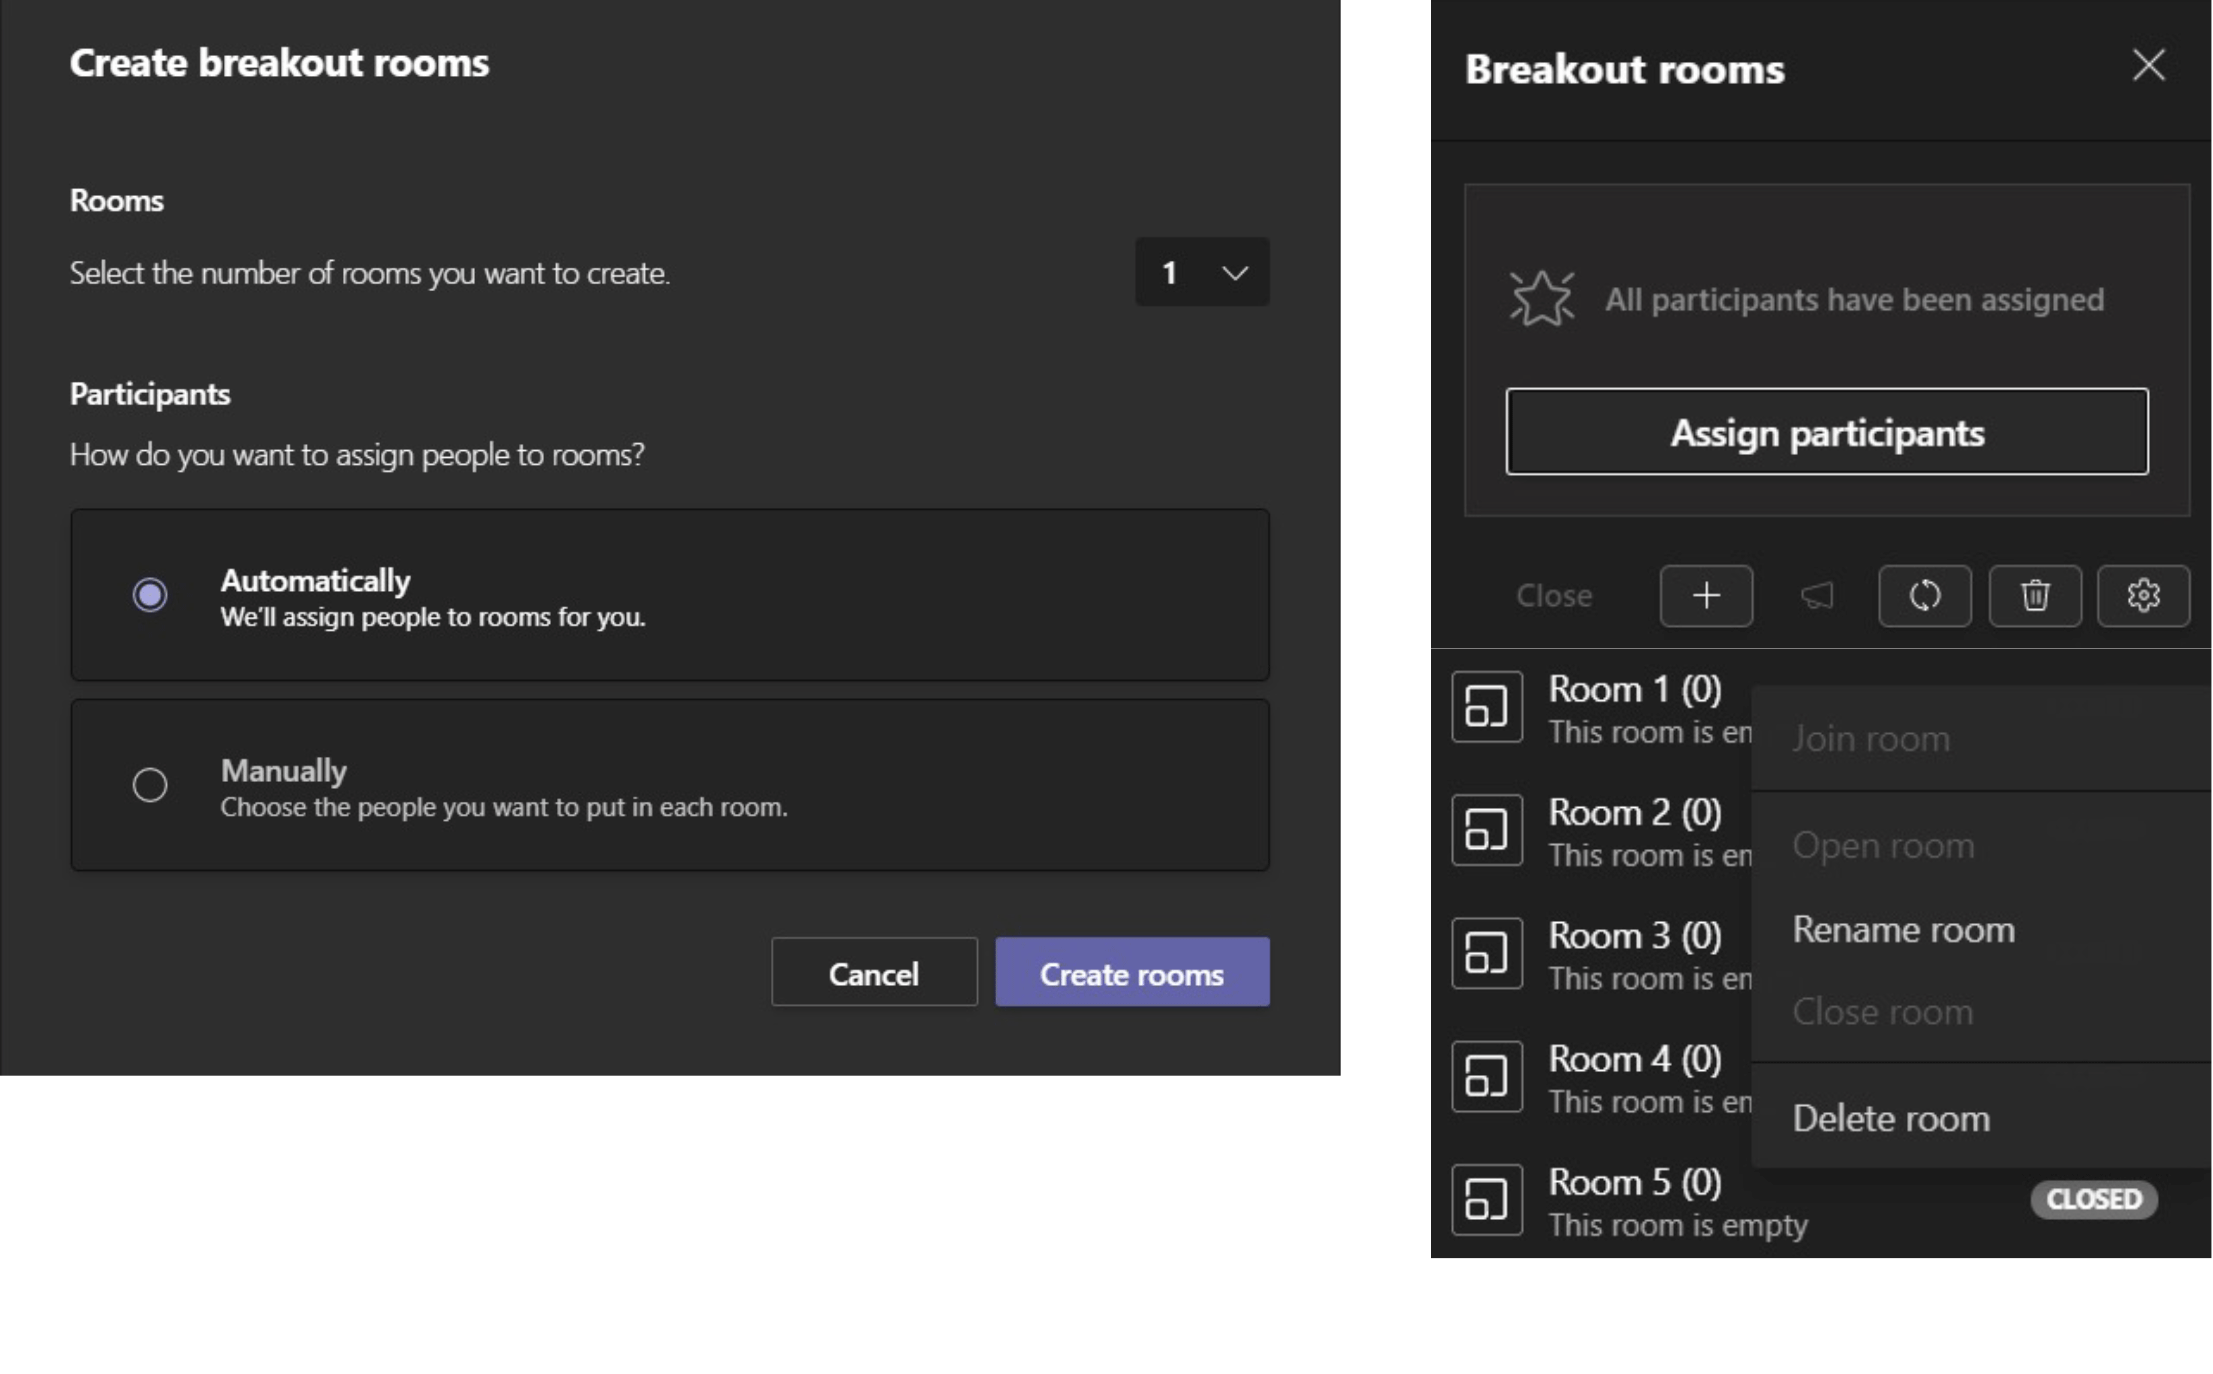Open the number of rooms dropdown

click(1201, 272)
